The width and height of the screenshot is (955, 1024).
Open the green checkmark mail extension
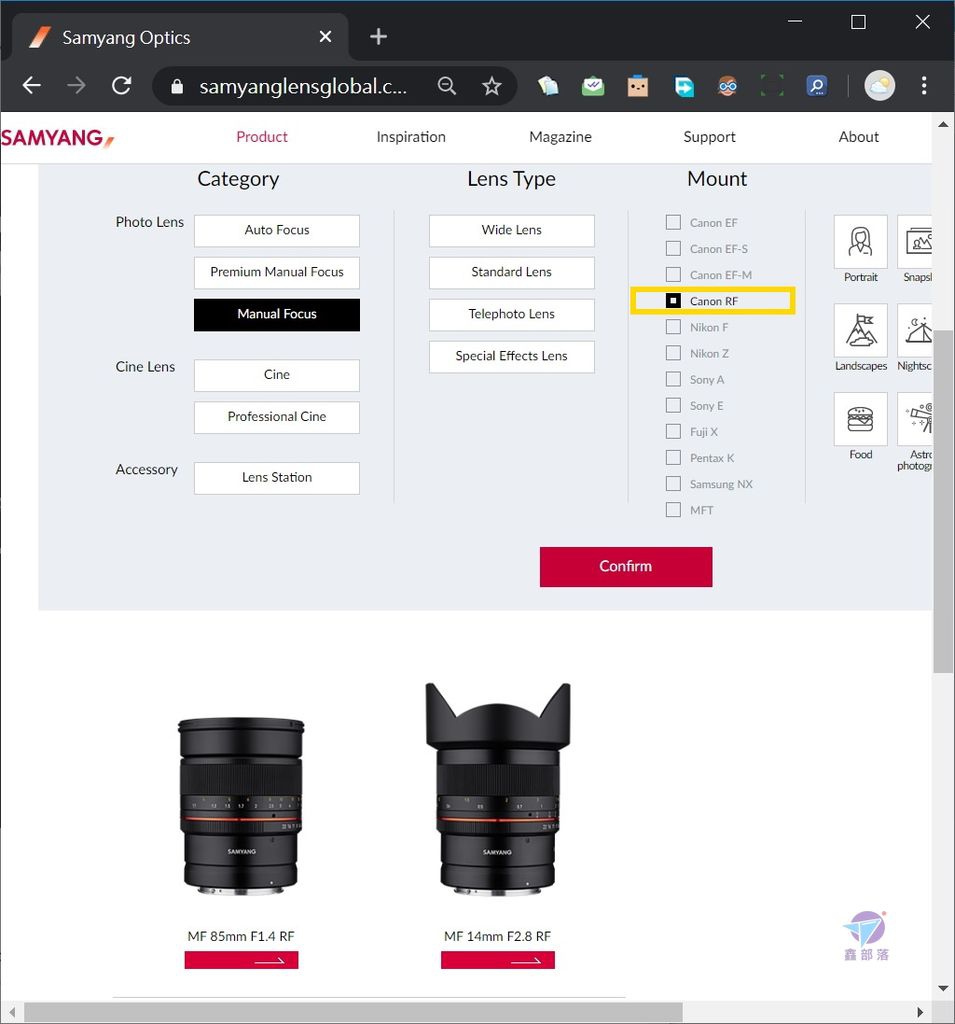coord(593,86)
